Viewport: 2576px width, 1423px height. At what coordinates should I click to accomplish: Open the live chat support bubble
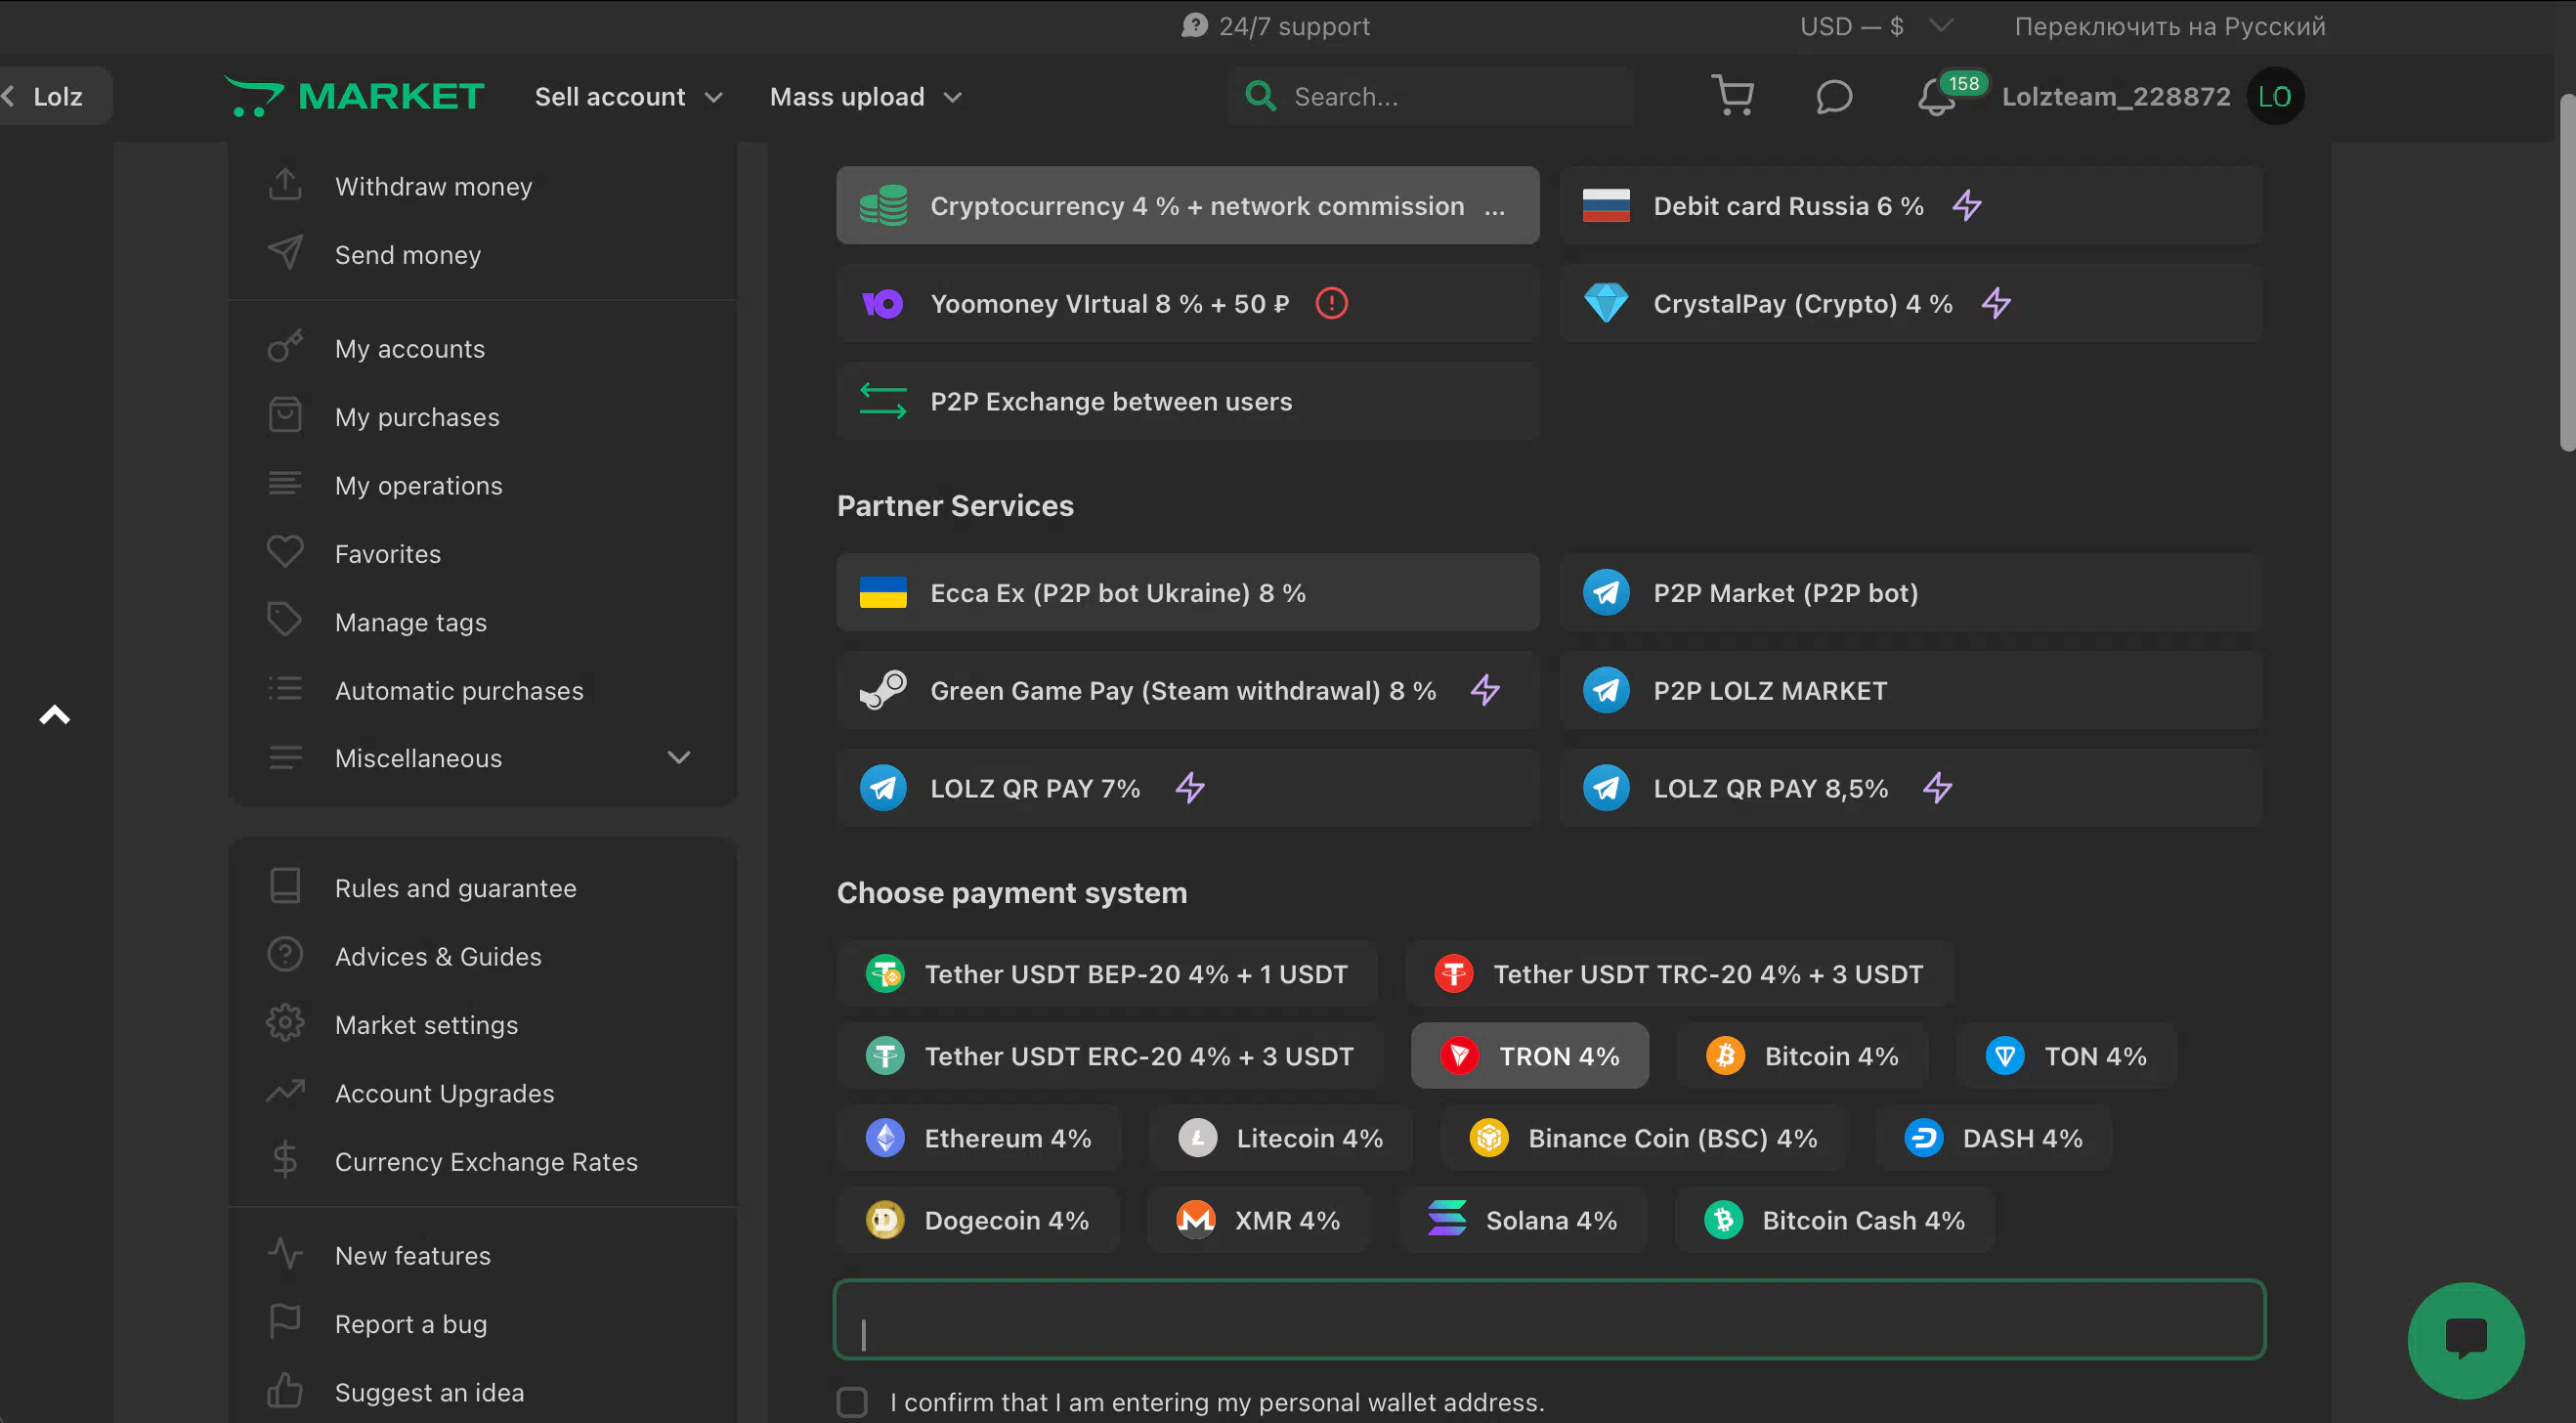click(x=2465, y=1339)
